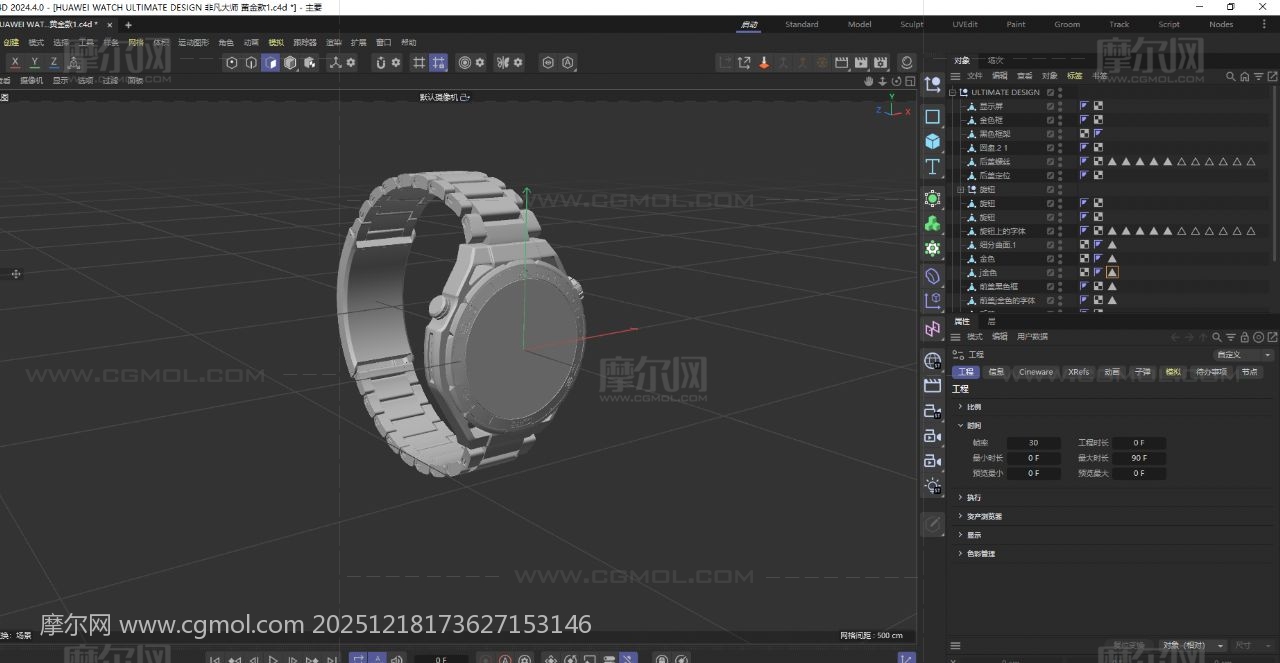Screen dimensions: 1280x663
Task: Click the search icon in Object Manager
Action: tap(1231, 76)
